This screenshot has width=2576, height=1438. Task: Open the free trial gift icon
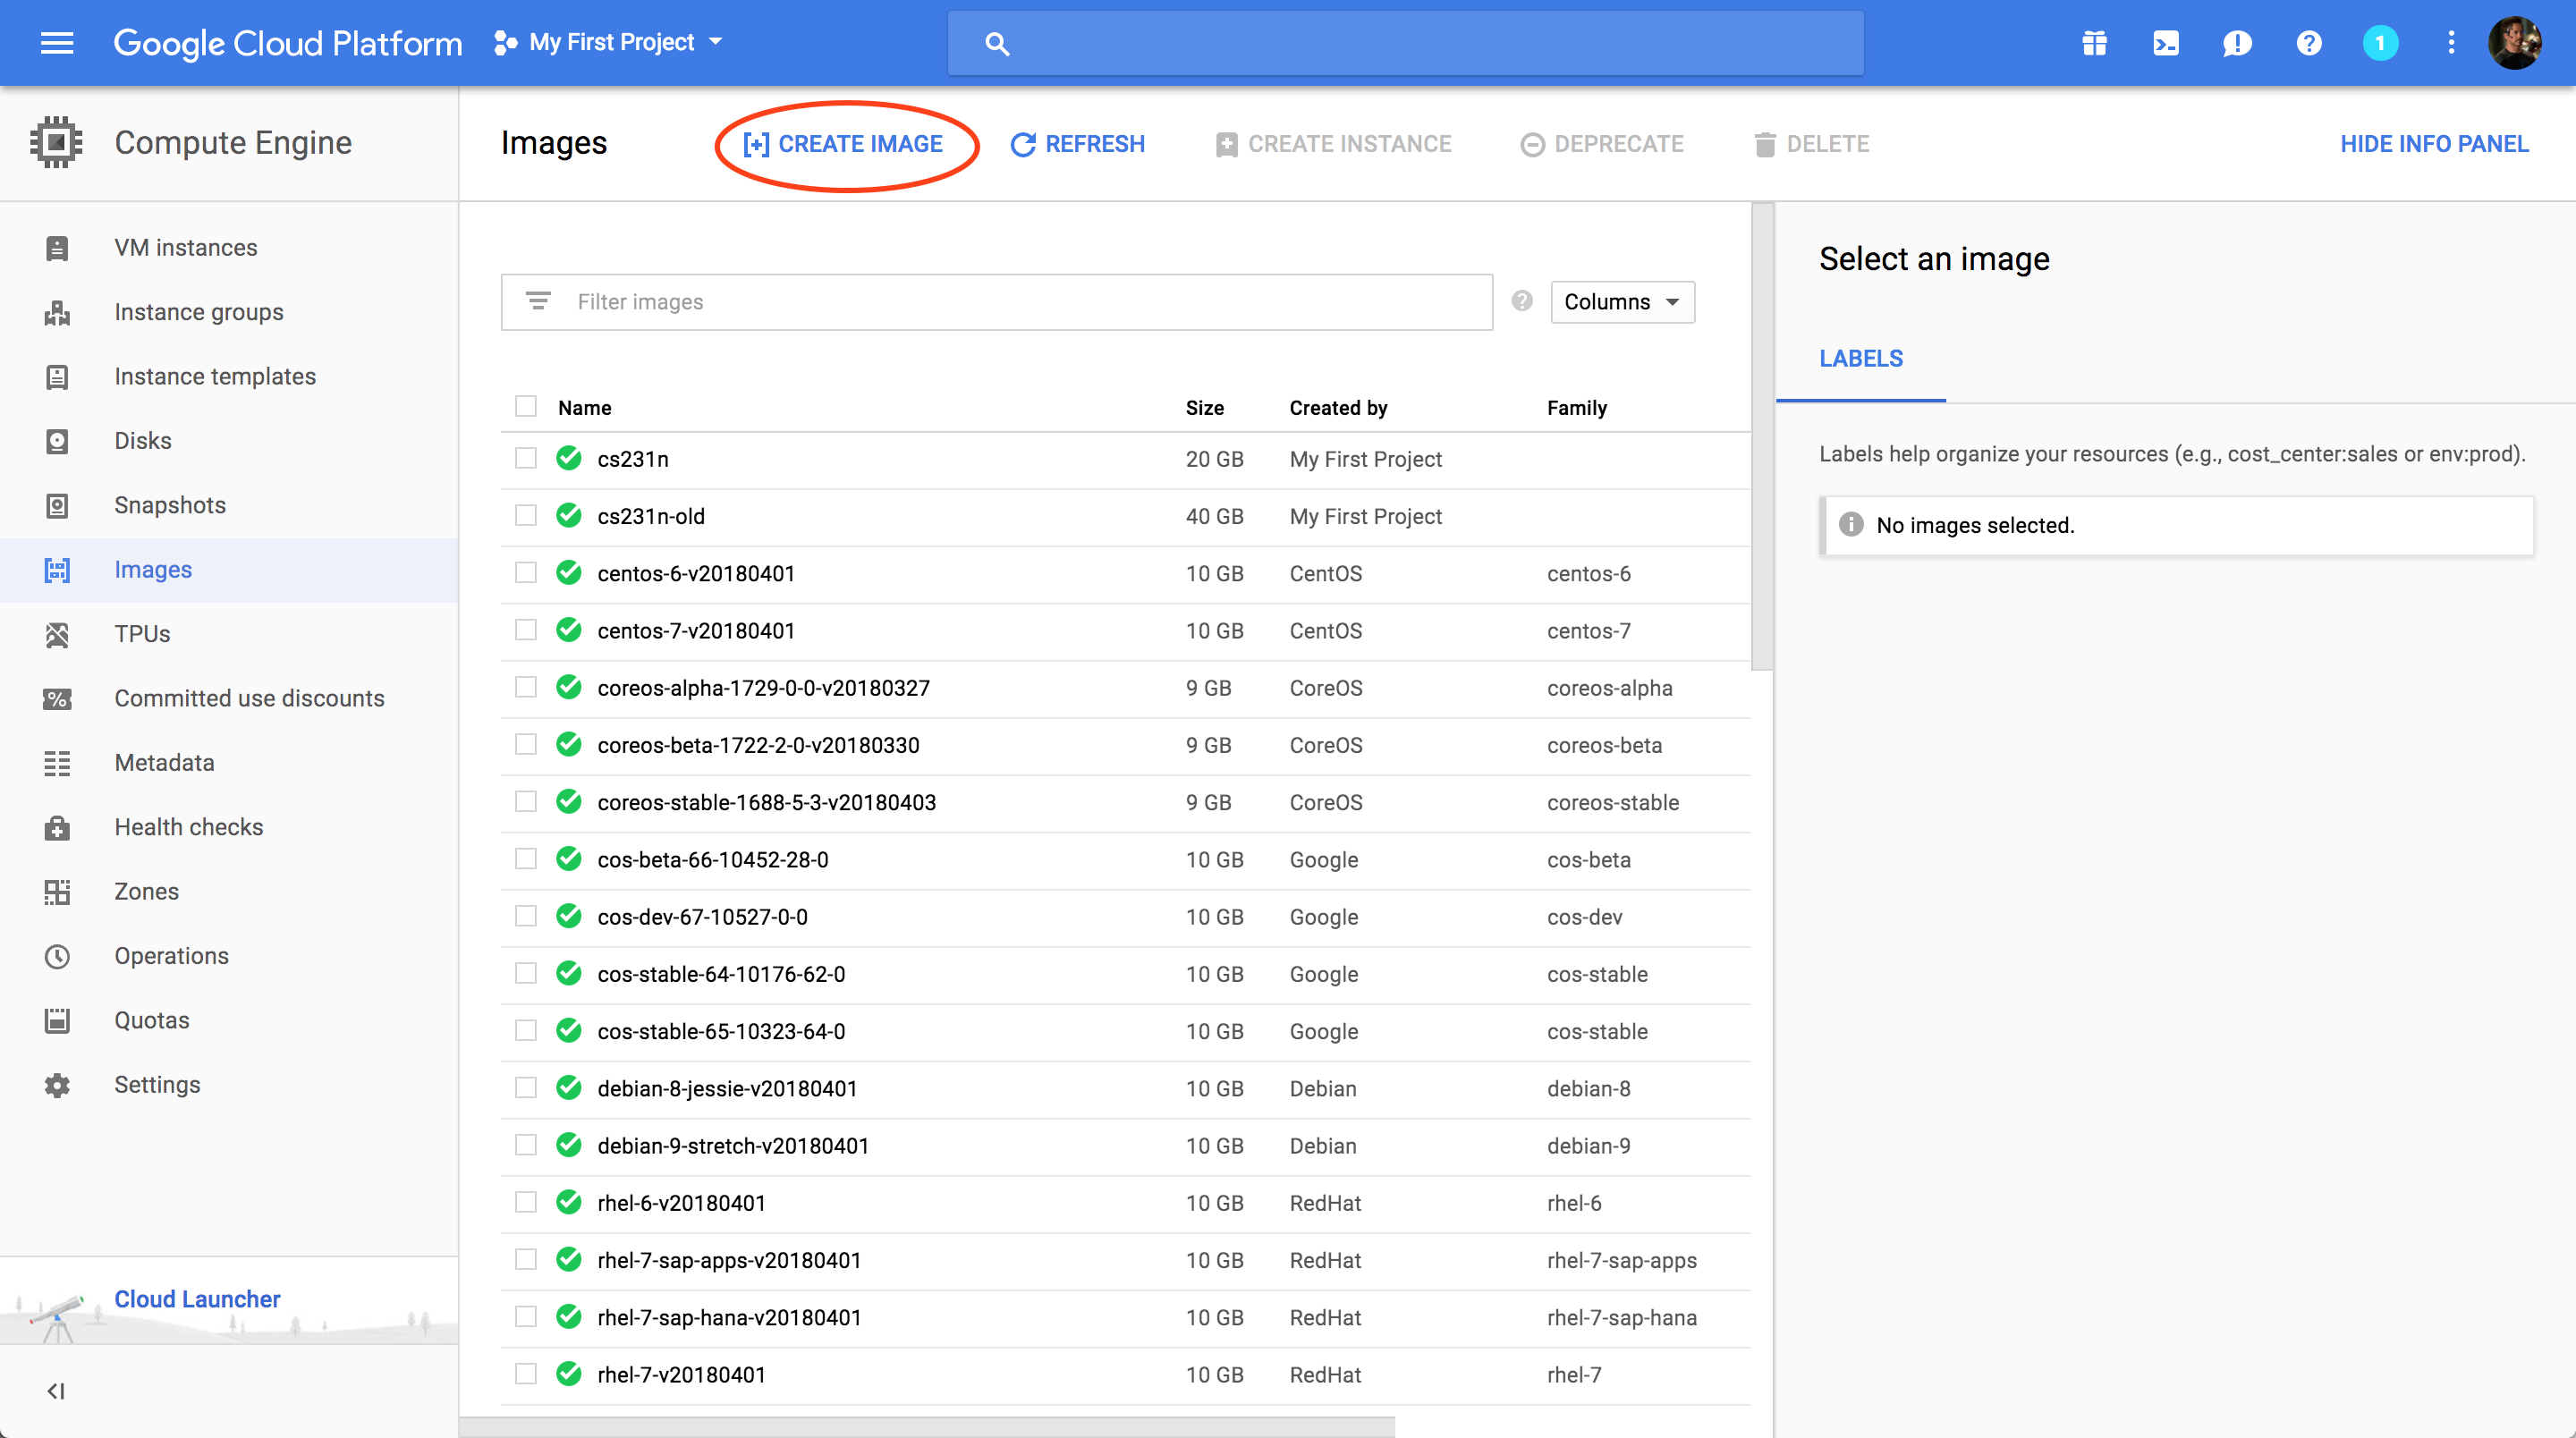(2094, 43)
